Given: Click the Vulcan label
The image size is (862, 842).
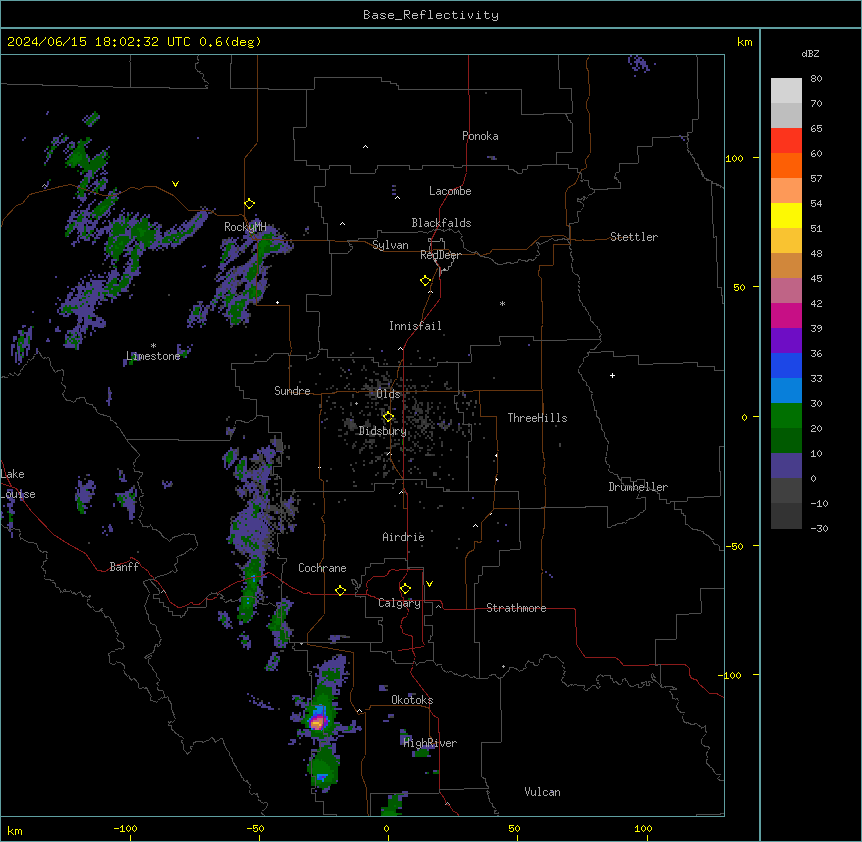Looking at the screenshot, I should point(542,792).
